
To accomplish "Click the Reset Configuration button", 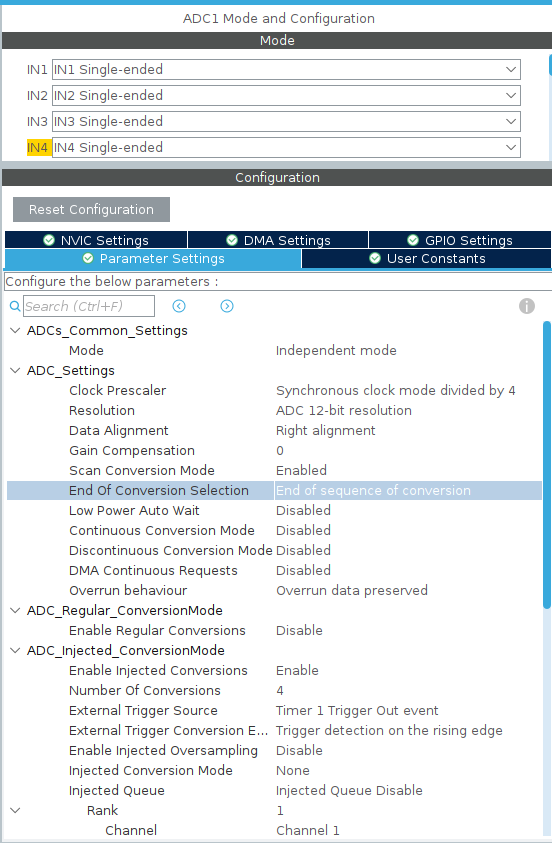I will (91, 210).
